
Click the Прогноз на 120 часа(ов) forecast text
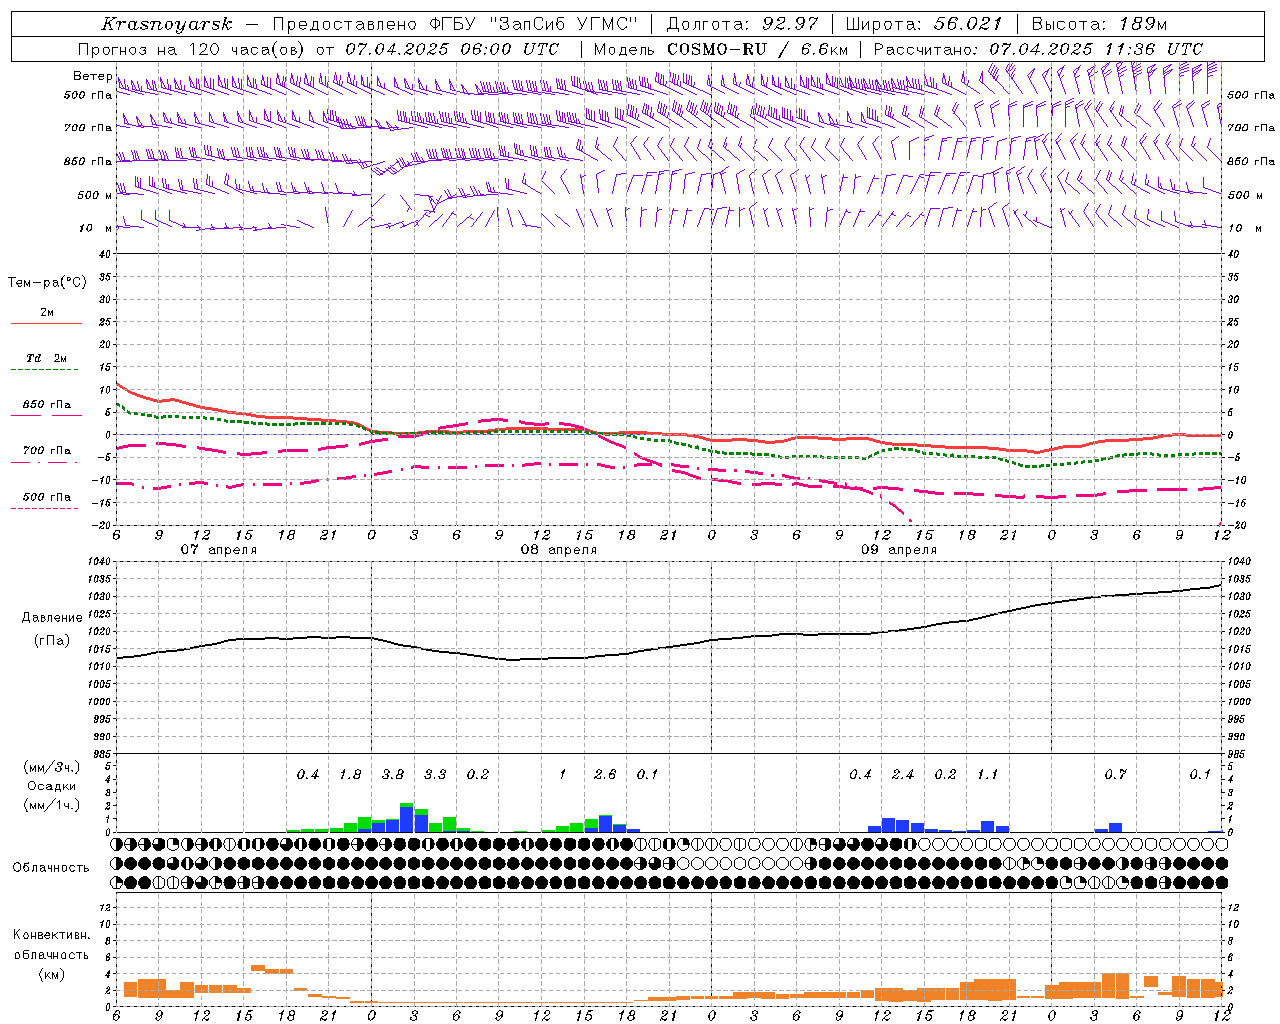192,49
